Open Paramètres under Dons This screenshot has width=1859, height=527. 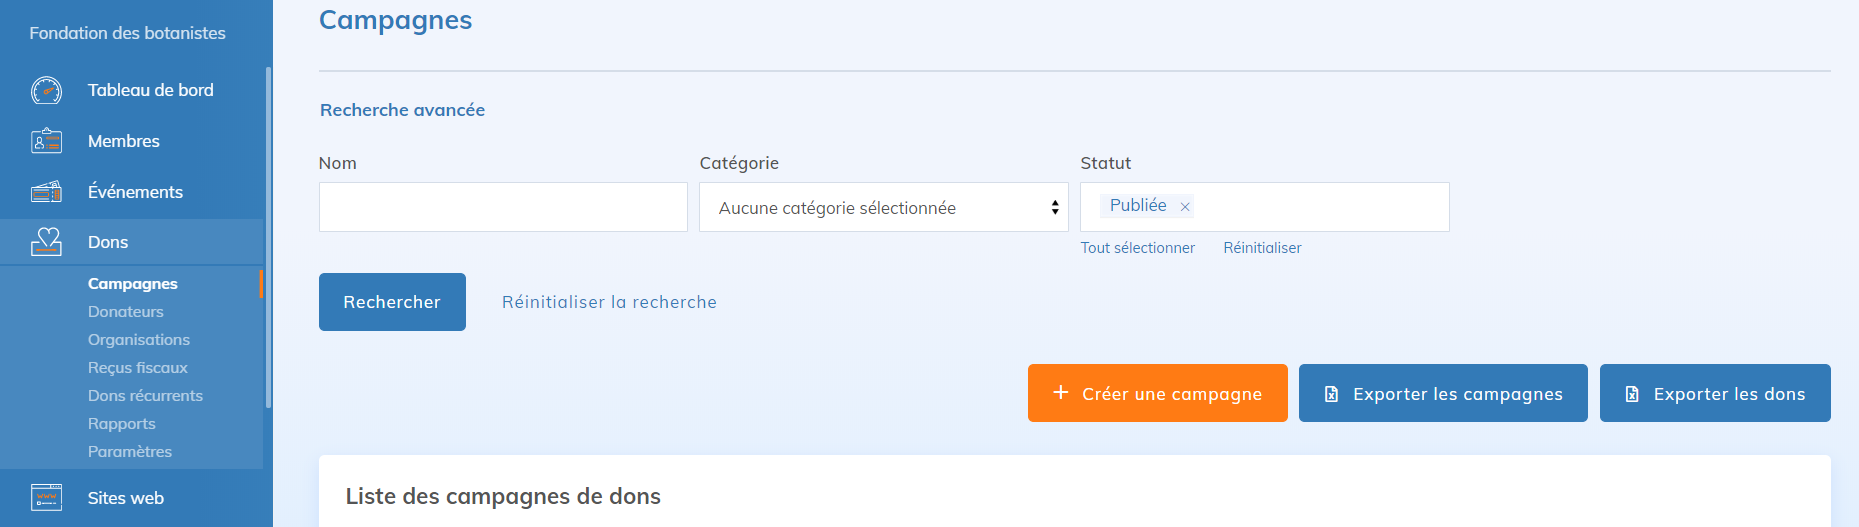129,452
